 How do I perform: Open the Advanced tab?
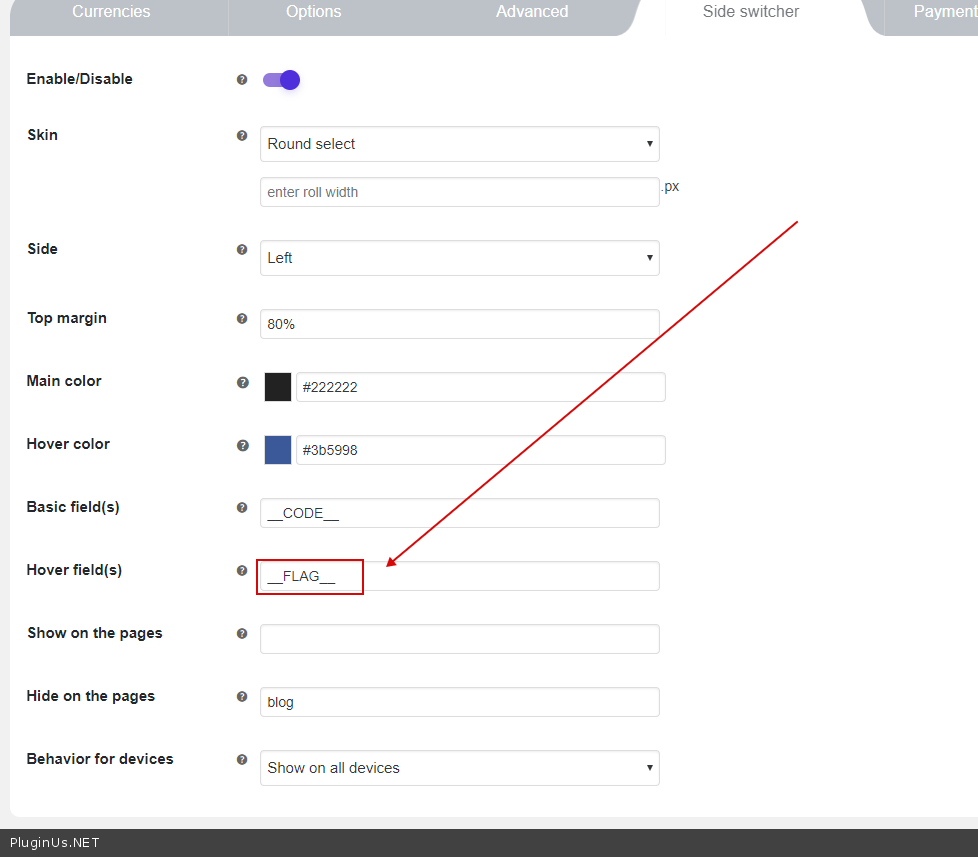point(532,12)
